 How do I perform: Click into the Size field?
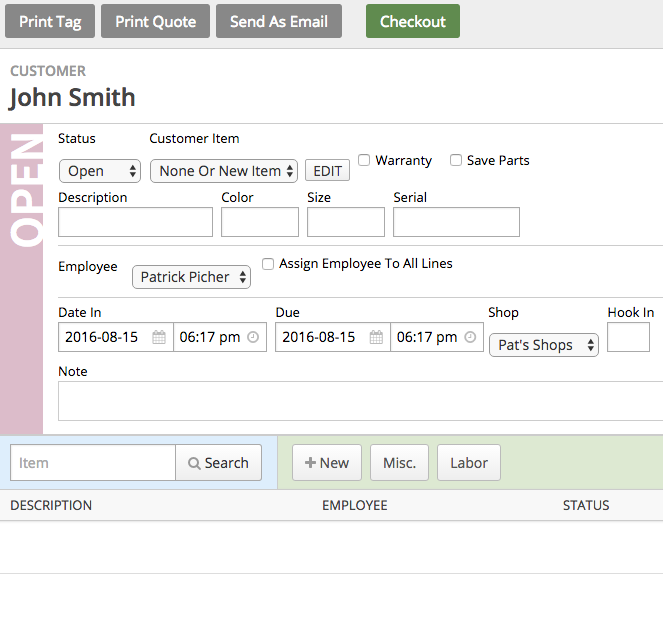click(x=346, y=222)
